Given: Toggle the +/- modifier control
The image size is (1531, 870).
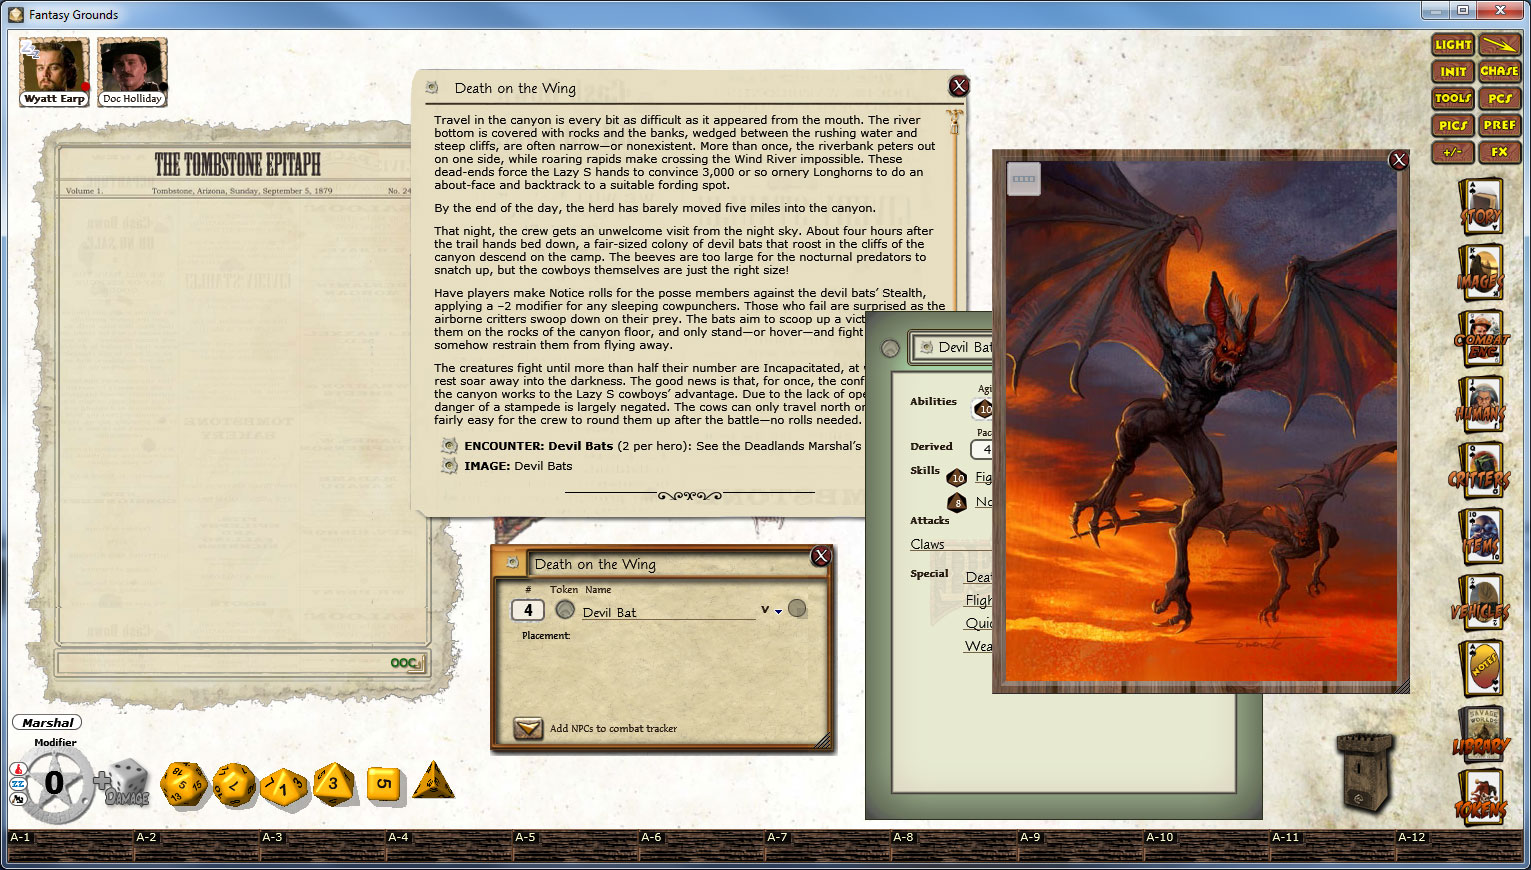Looking at the screenshot, I should pyautogui.click(x=1452, y=152).
